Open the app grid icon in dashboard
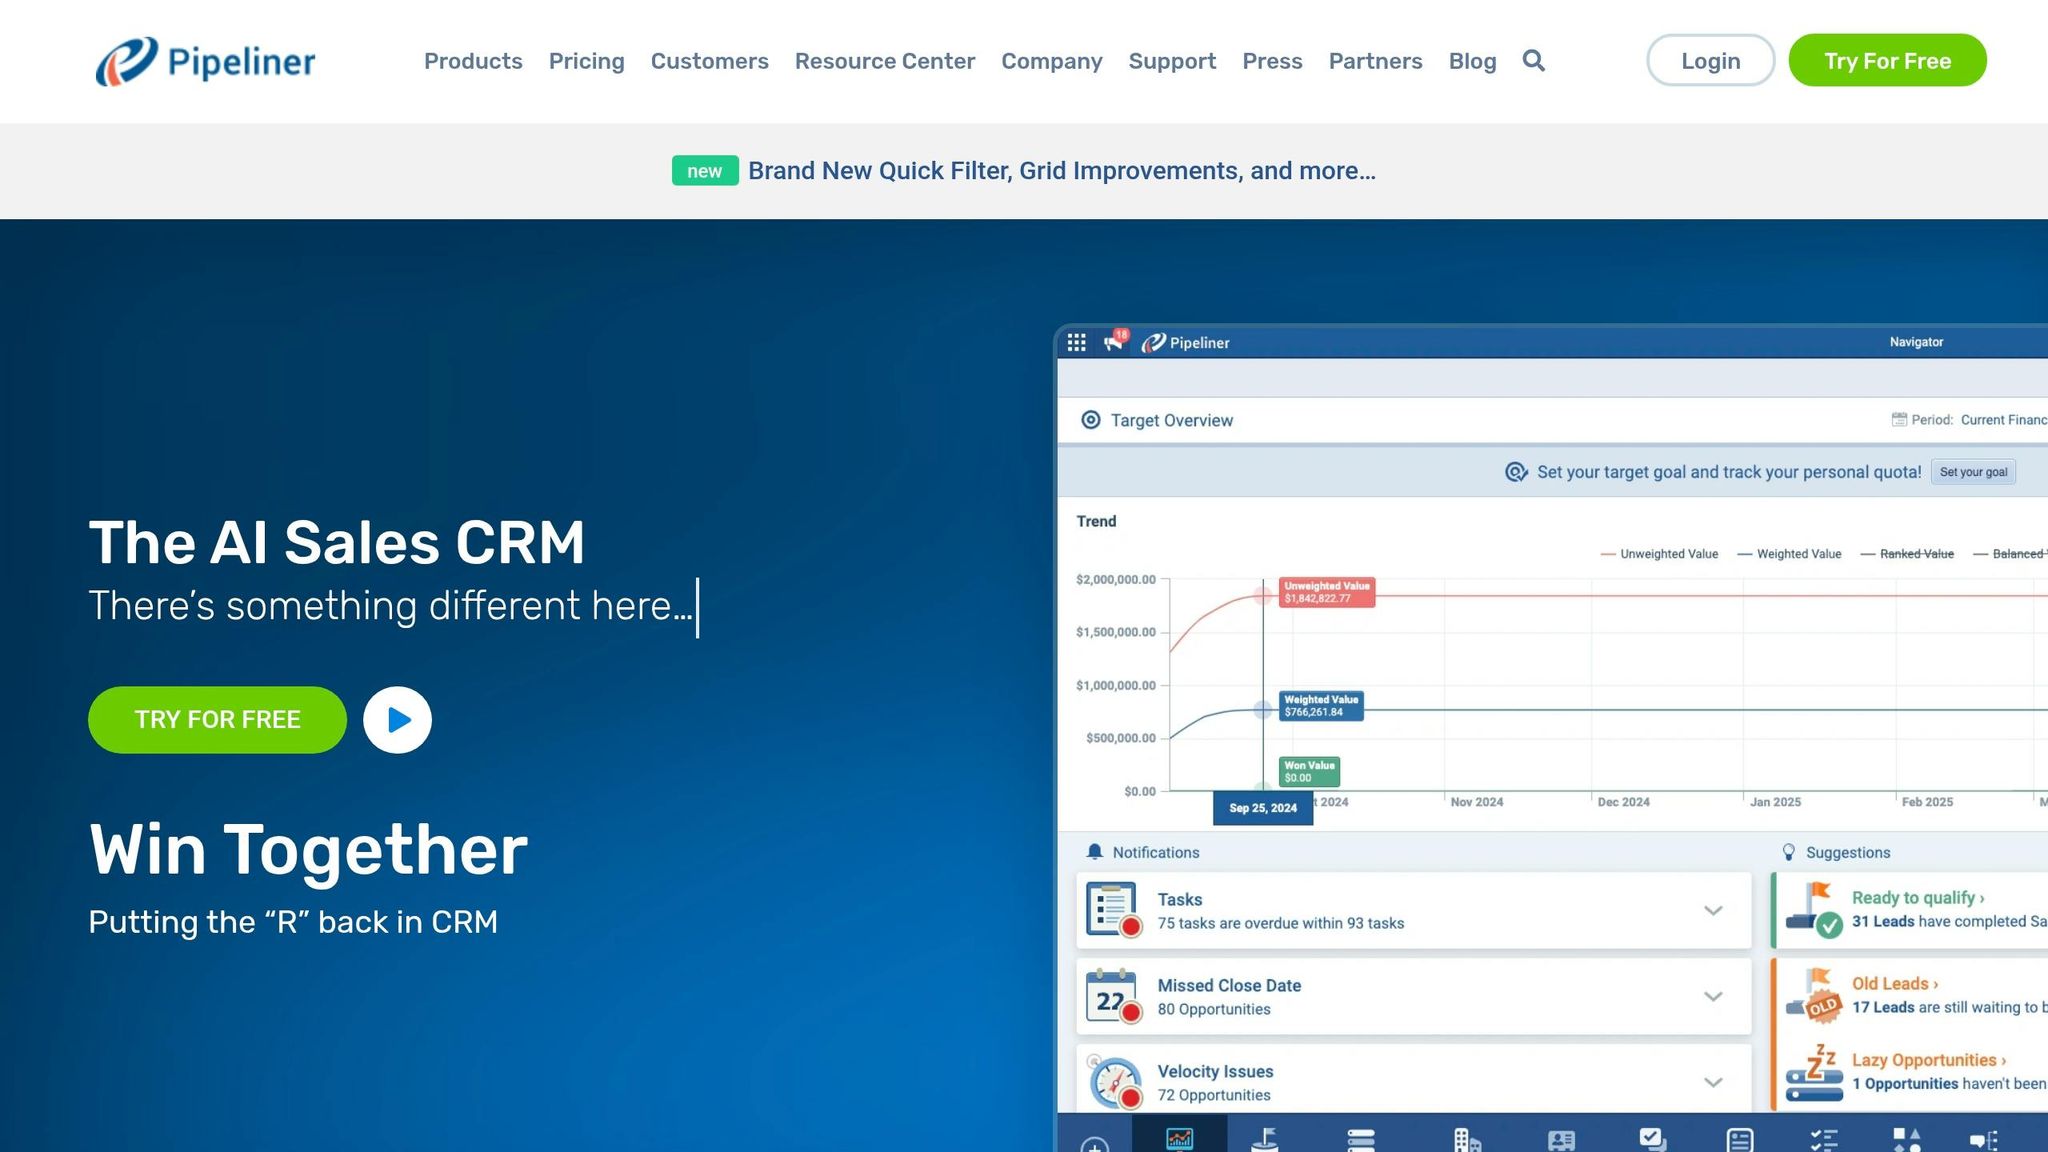This screenshot has width=2048, height=1152. 1076,343
